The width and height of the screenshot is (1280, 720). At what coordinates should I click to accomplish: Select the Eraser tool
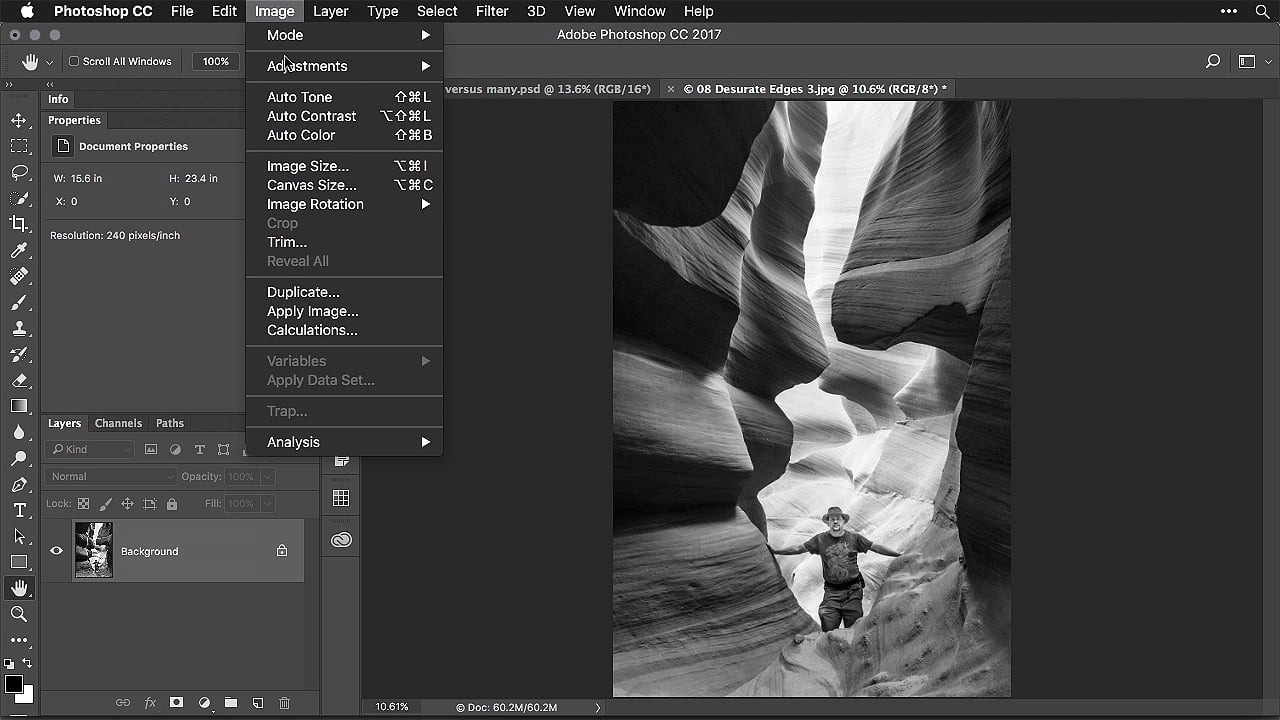19,380
